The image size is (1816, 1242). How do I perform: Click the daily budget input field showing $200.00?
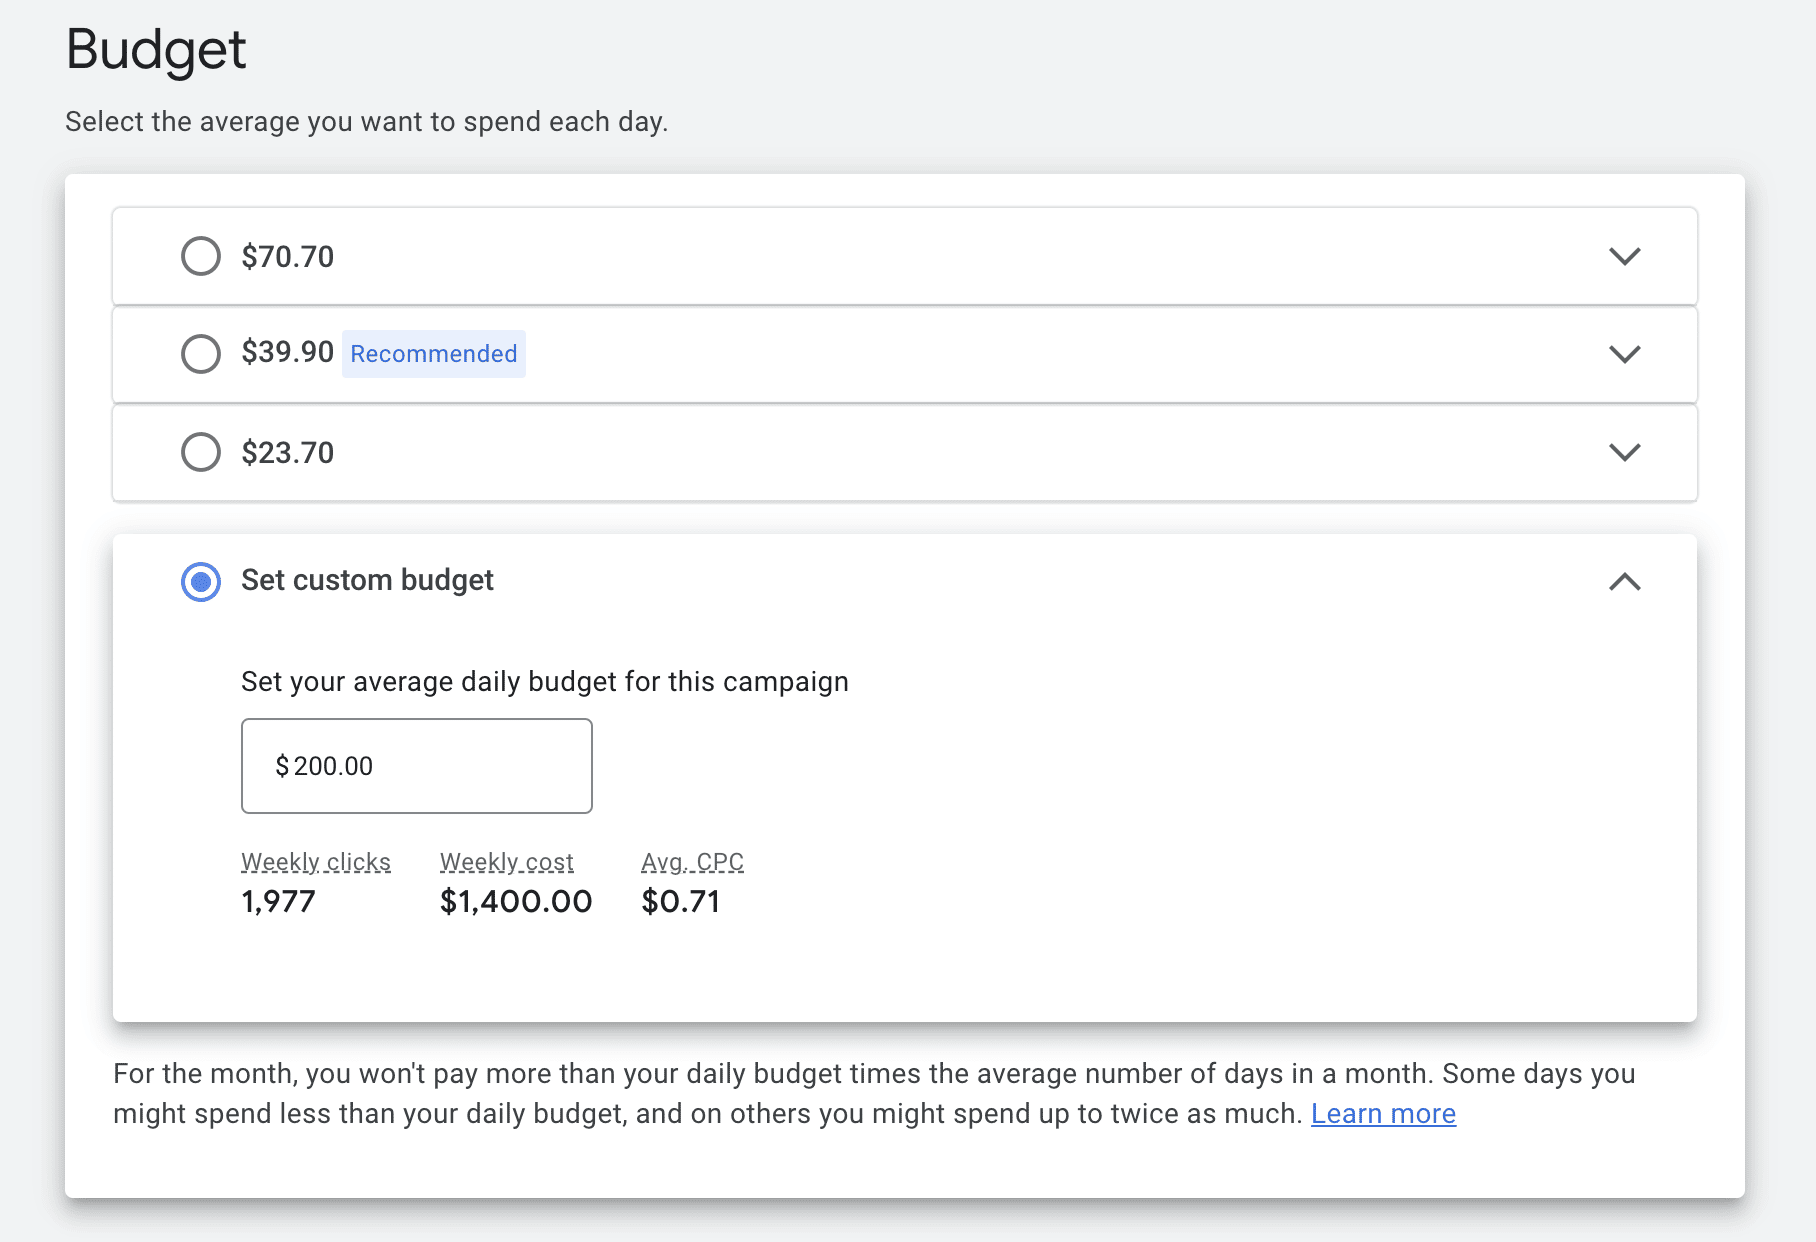(x=417, y=766)
